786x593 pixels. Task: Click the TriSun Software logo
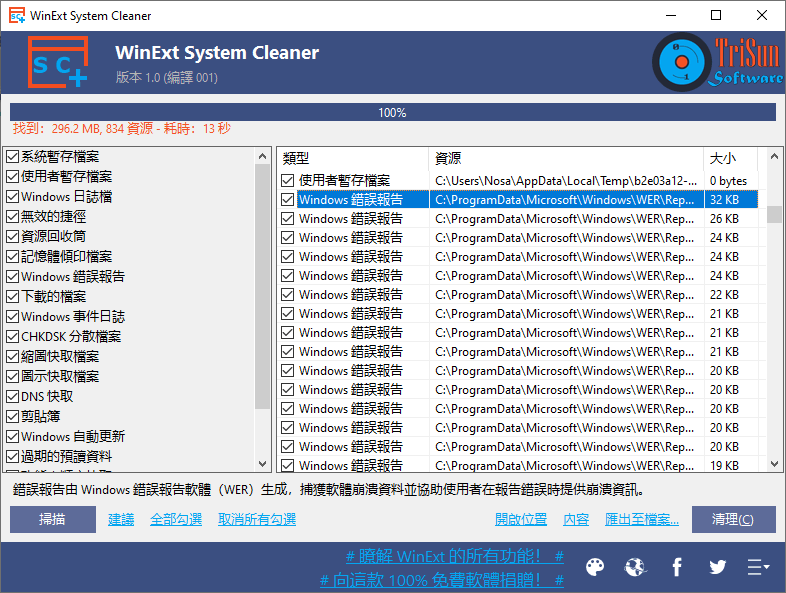coord(718,62)
